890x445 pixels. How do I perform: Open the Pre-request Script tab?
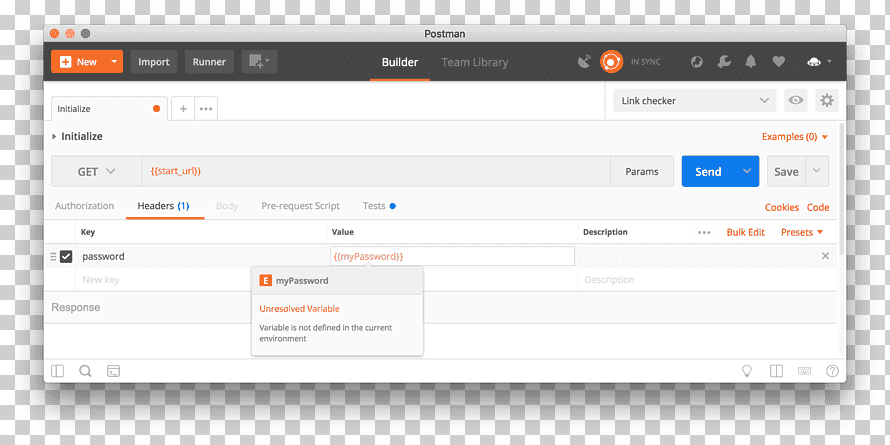[300, 206]
